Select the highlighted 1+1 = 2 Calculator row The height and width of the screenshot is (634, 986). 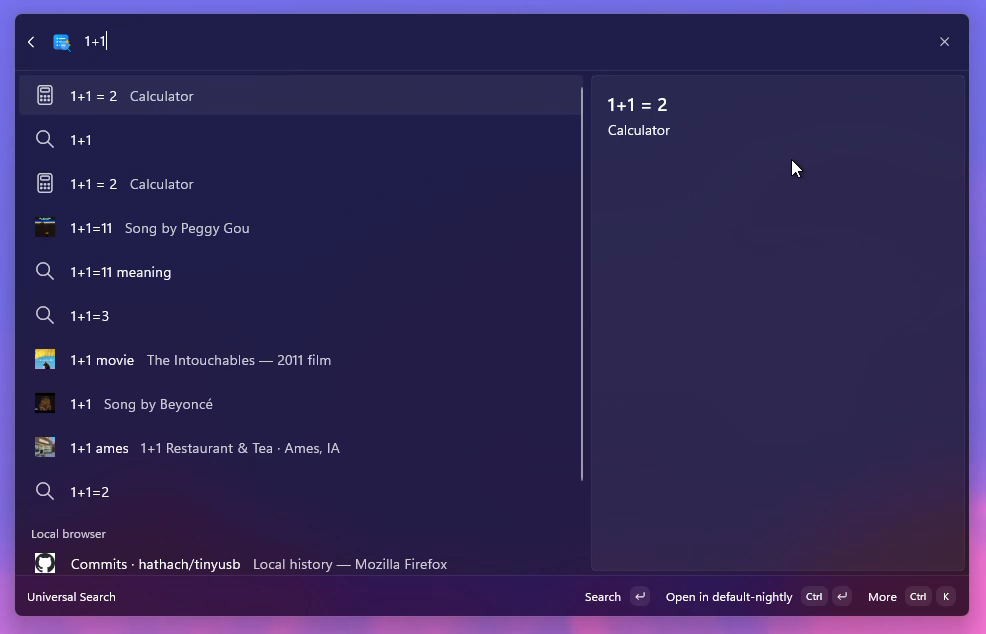(x=301, y=96)
